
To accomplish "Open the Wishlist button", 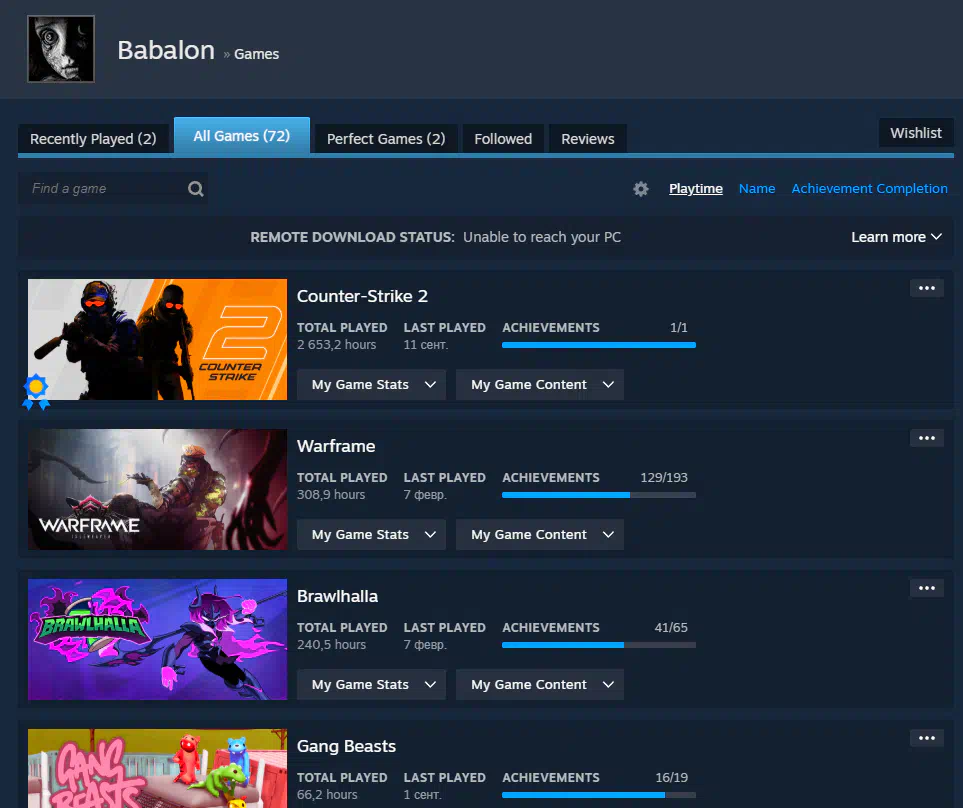I will [x=916, y=133].
